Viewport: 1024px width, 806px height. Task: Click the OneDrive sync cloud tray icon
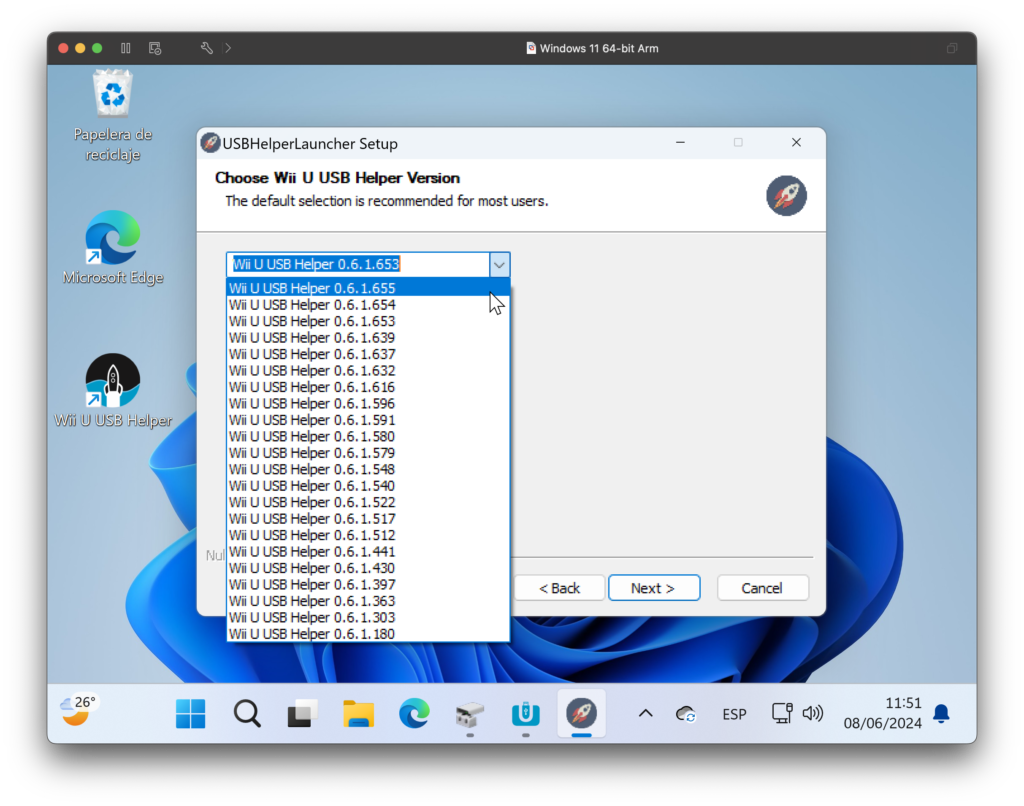(685, 714)
